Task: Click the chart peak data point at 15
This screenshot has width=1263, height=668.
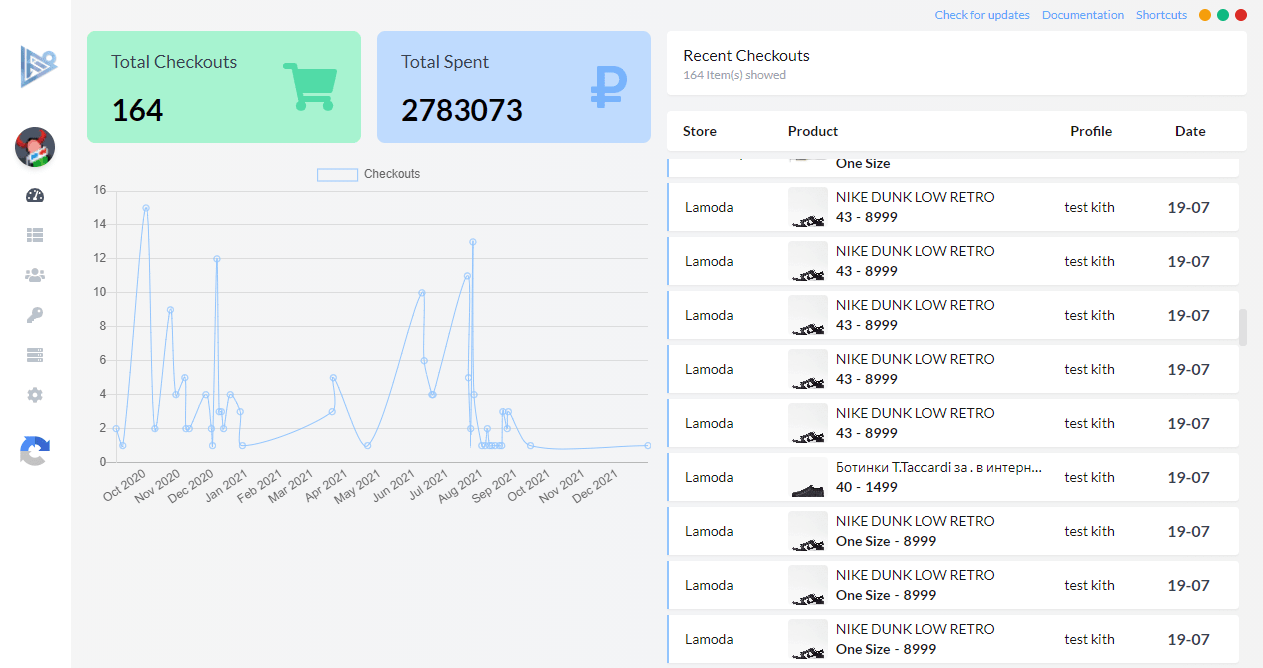Action: [x=146, y=208]
